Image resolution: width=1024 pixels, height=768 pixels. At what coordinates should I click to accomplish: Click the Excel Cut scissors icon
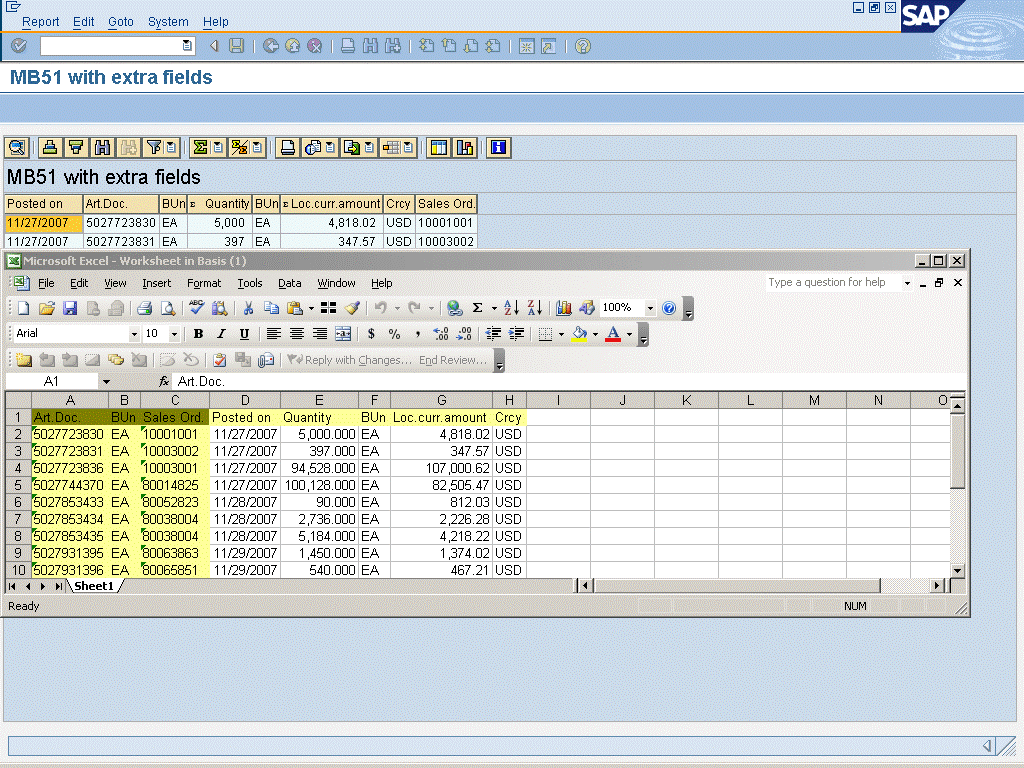[248, 308]
